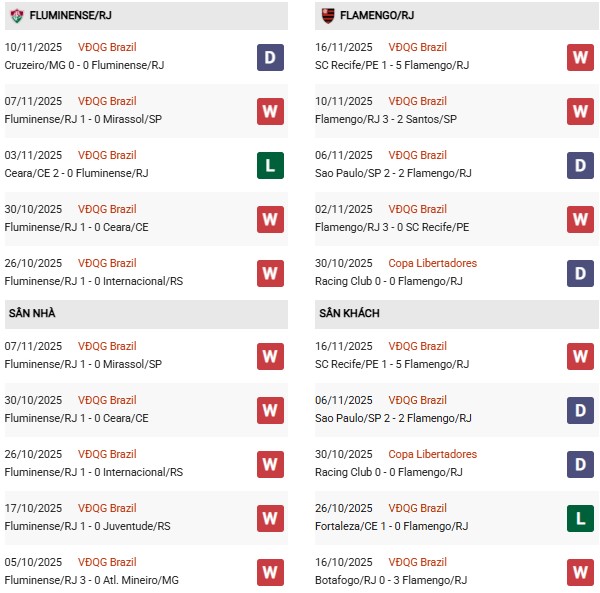Click the W badge for Botafogo match
Screen dimensions: 600x593
coord(580,572)
